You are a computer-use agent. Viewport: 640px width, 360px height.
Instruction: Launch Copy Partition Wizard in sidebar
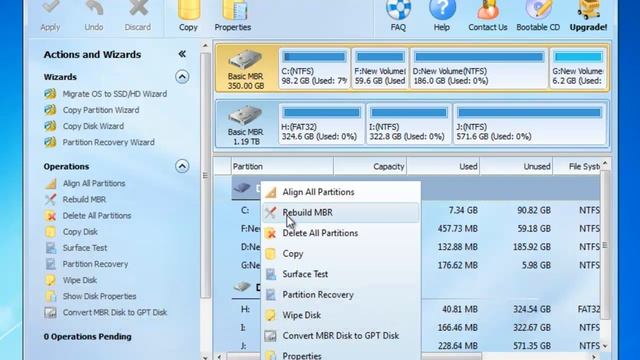click(x=92, y=110)
